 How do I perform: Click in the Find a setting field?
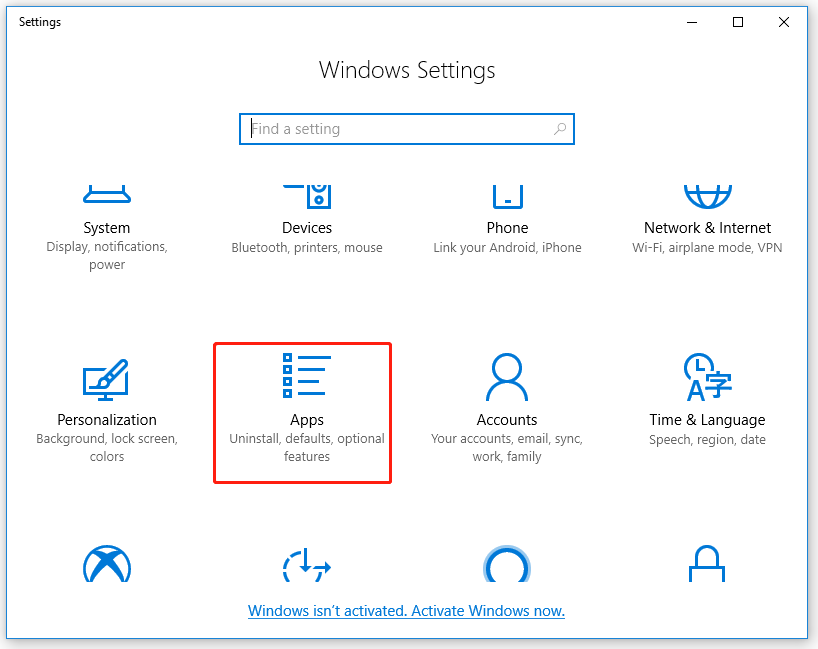tap(407, 129)
